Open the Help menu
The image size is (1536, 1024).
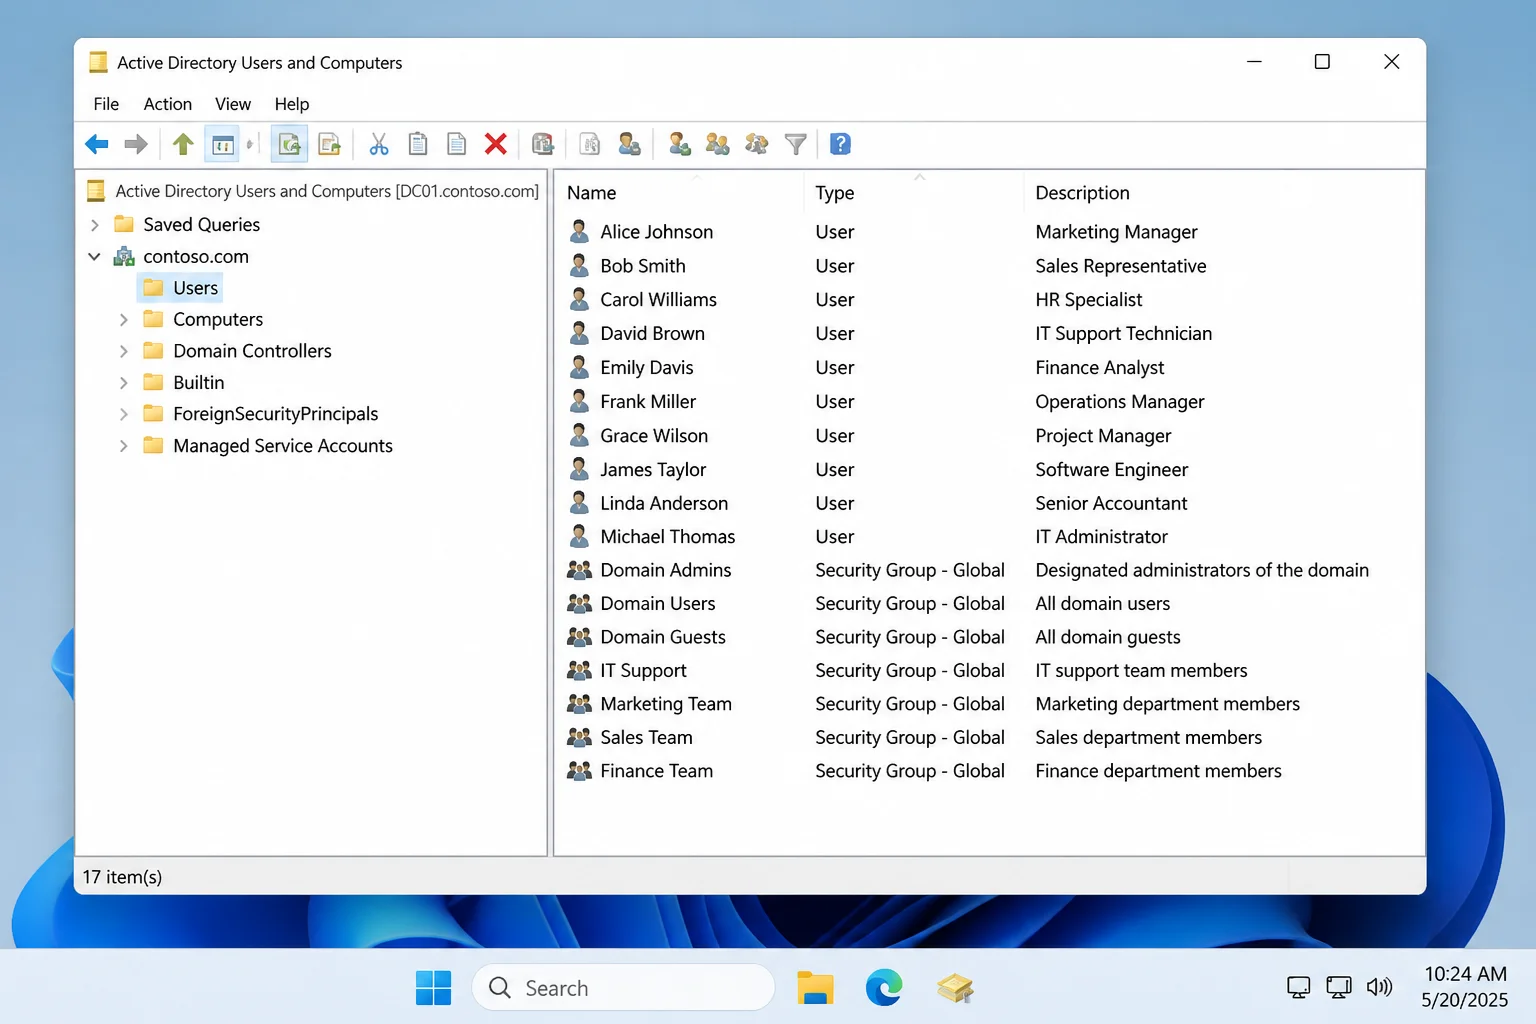point(292,104)
